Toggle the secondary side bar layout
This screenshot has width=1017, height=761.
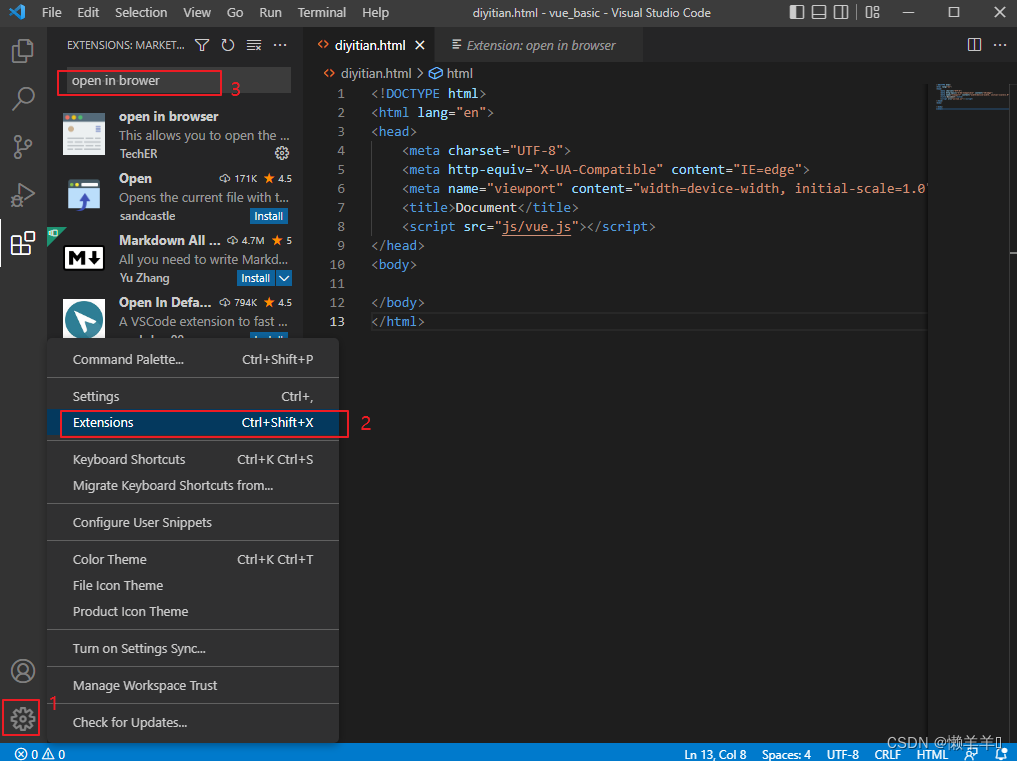coord(842,13)
